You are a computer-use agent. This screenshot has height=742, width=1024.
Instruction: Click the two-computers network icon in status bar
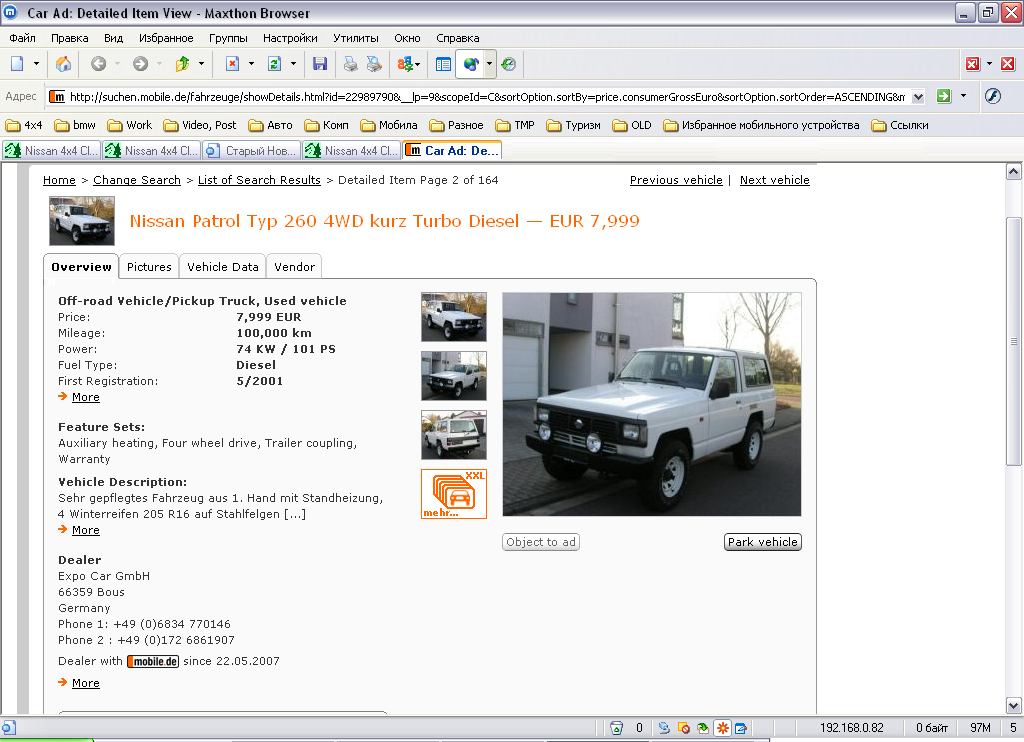[x=664, y=728]
